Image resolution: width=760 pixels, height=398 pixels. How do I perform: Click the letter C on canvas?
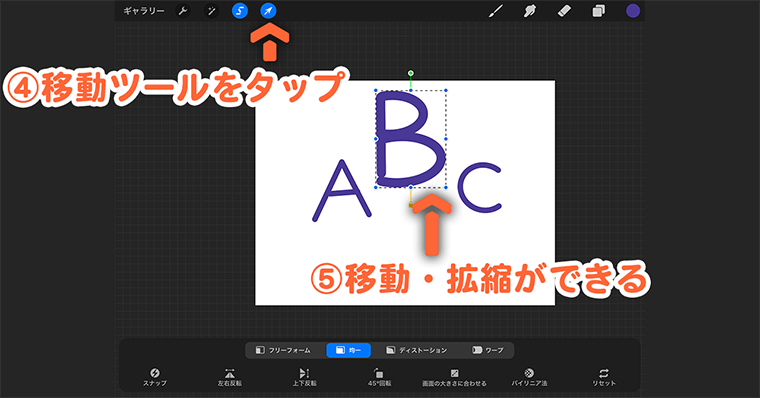[479, 188]
